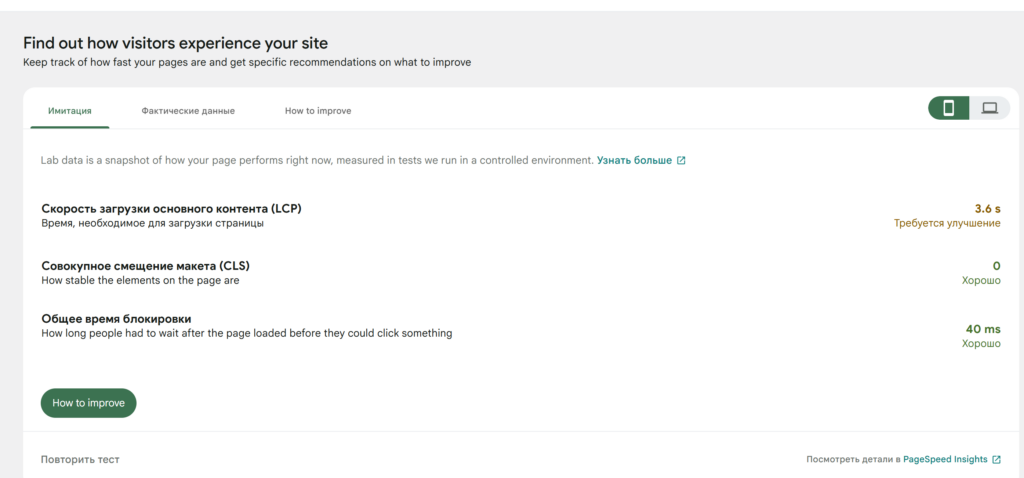Click the 3.6 s LCP value
This screenshot has width=1024, height=478.
(x=987, y=209)
